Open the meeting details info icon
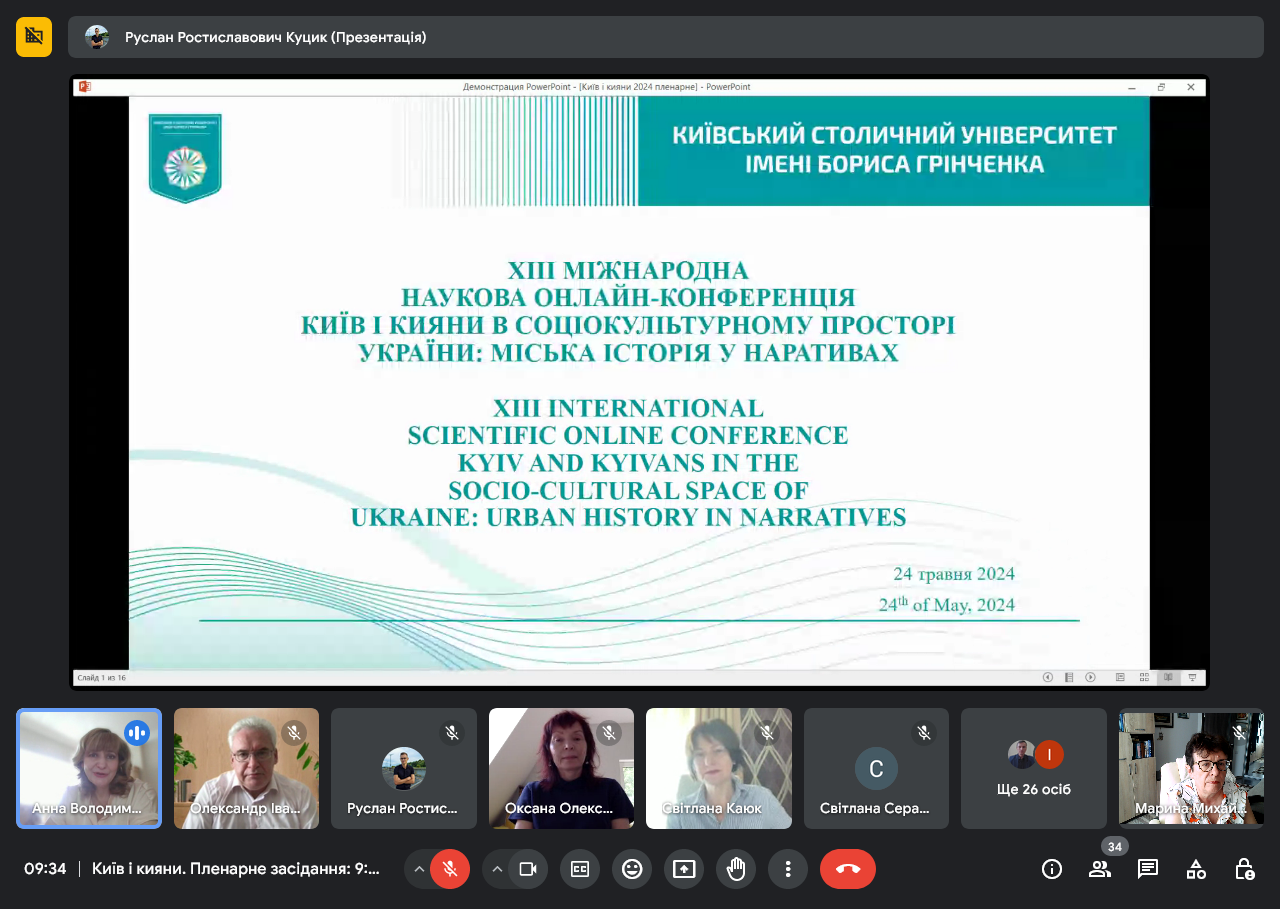The height and width of the screenshot is (909, 1280). (1051, 869)
